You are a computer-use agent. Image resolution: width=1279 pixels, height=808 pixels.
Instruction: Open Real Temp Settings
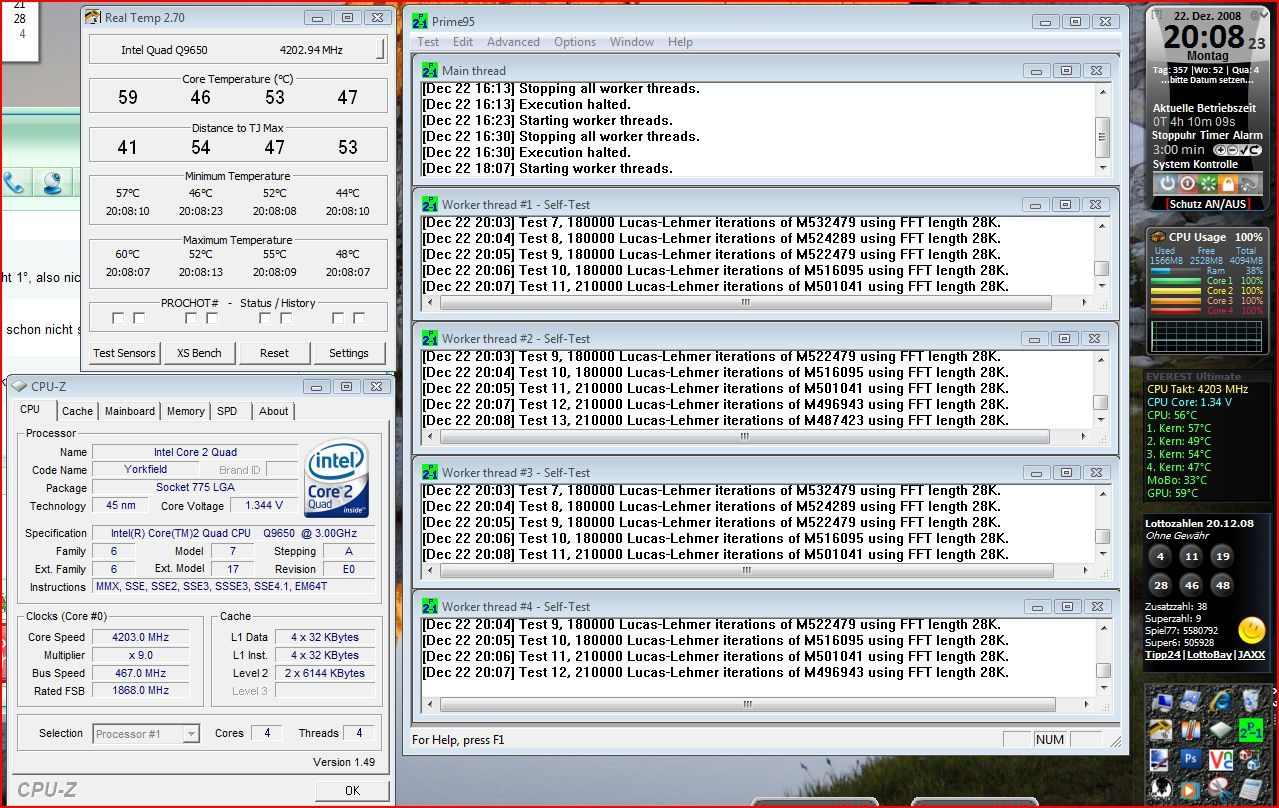[349, 353]
